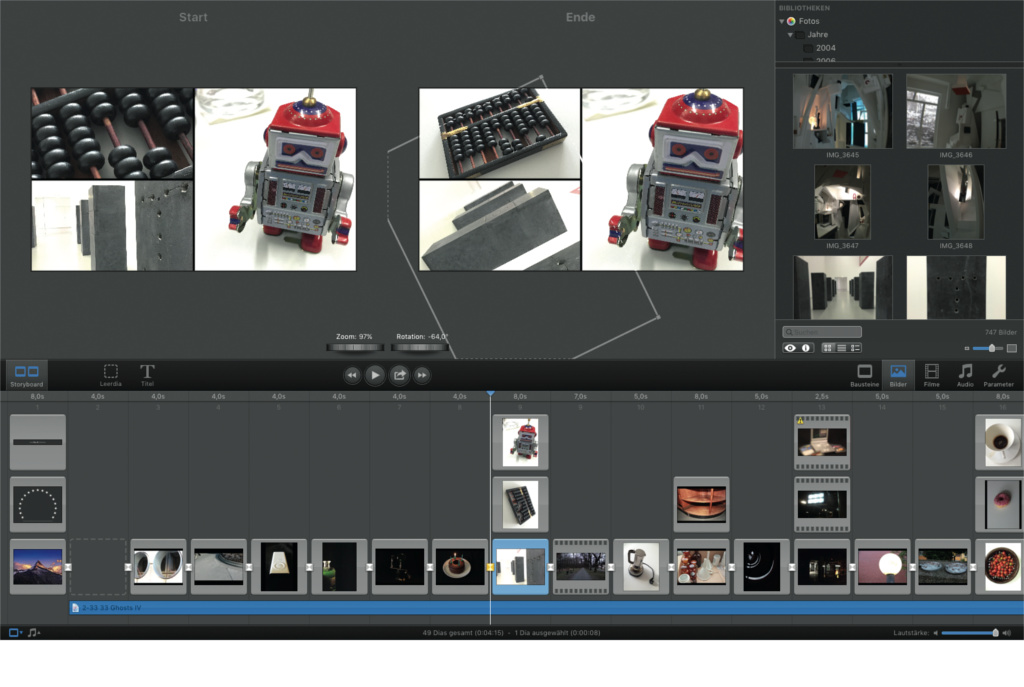Open the Filme tab
The height and width of the screenshot is (687, 1024).
931,374
